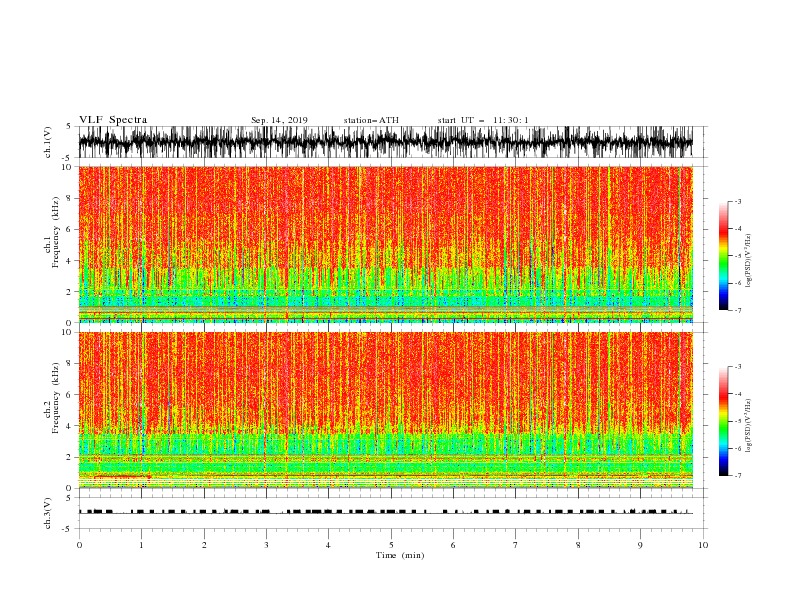Click the "-7" label on ch.1 colorbar
792x612 pixels.
[x=738, y=310]
